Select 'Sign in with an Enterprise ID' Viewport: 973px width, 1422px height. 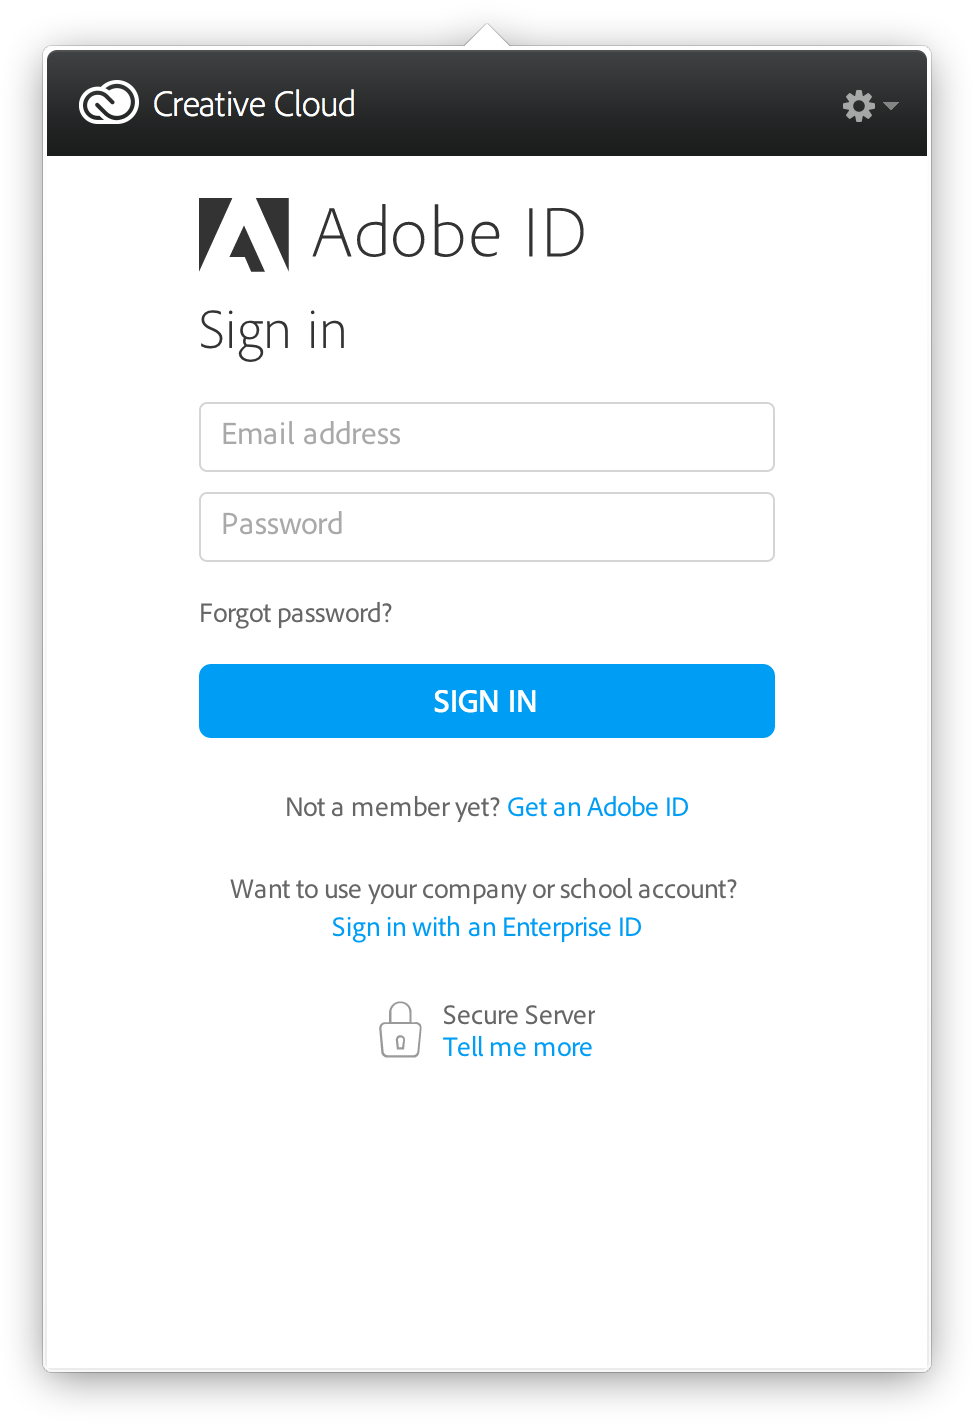point(486,927)
